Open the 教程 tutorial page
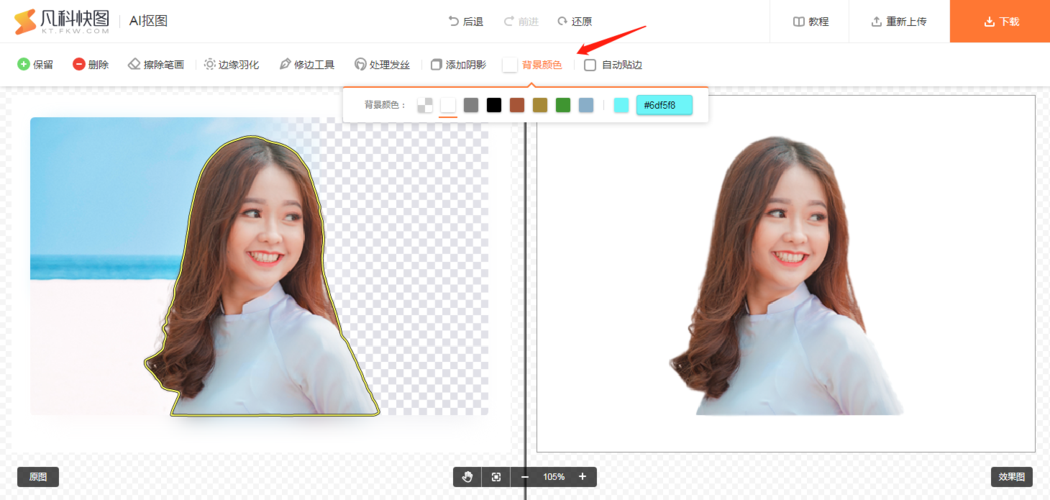1050x500 pixels. (810, 21)
